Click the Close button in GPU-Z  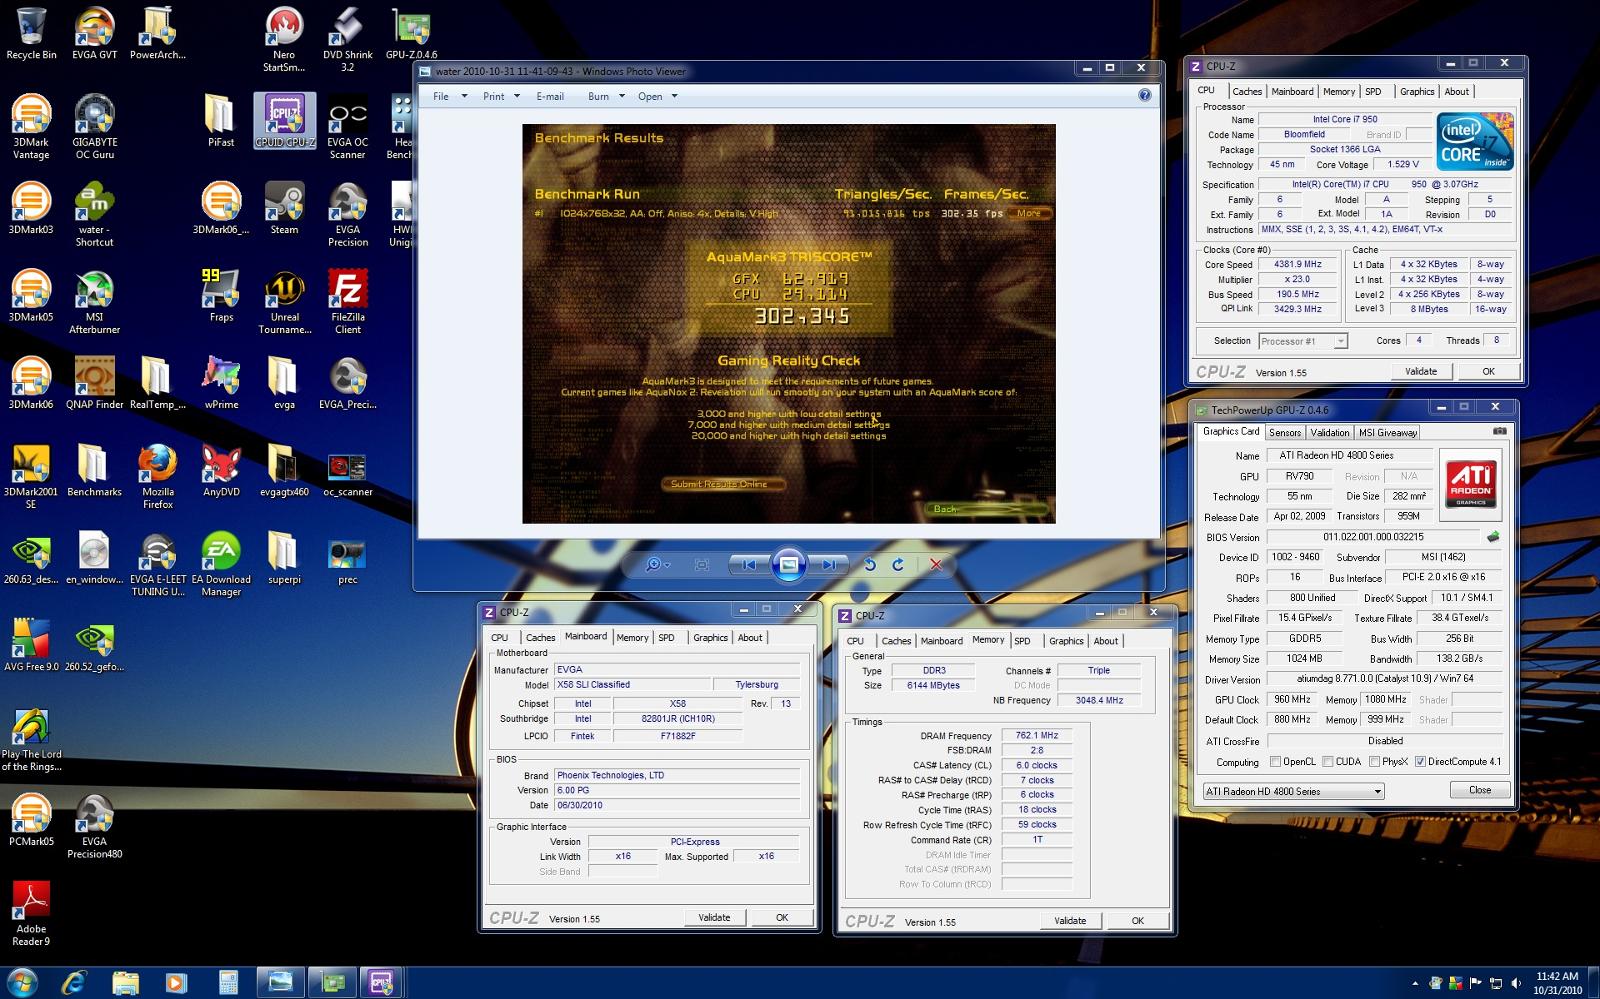coord(1480,790)
